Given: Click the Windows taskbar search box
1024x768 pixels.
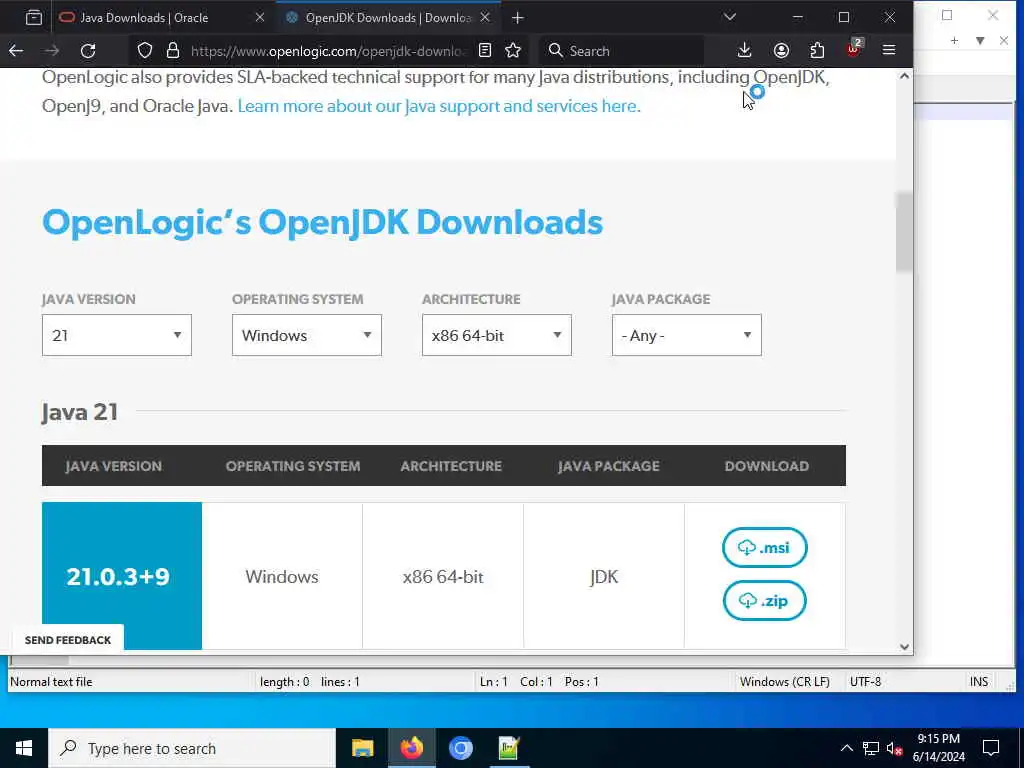Looking at the screenshot, I should [192, 748].
